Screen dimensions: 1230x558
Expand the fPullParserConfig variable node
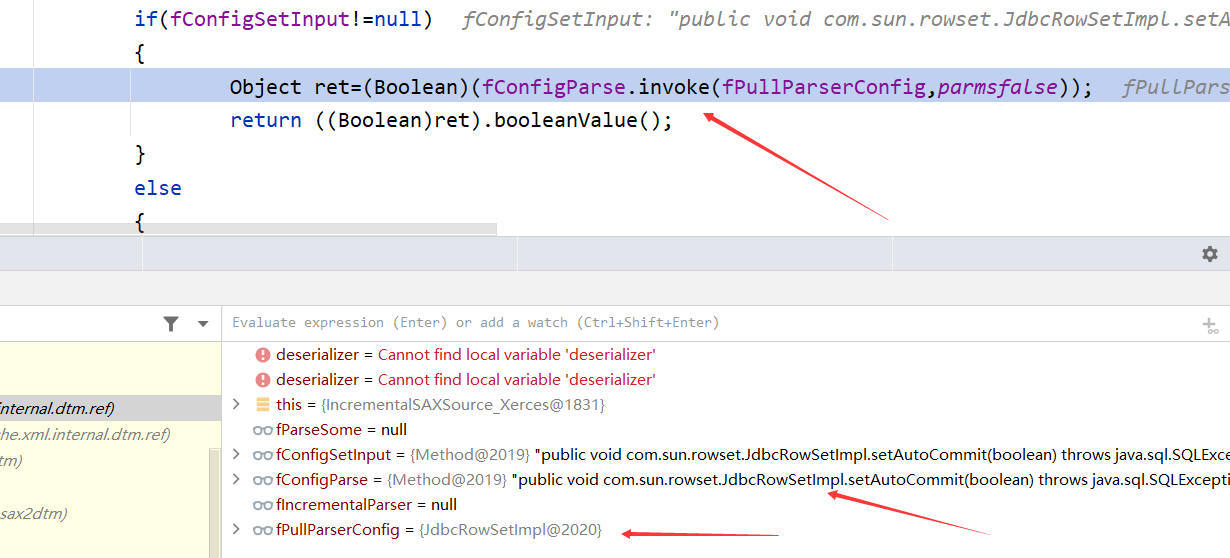click(236, 529)
